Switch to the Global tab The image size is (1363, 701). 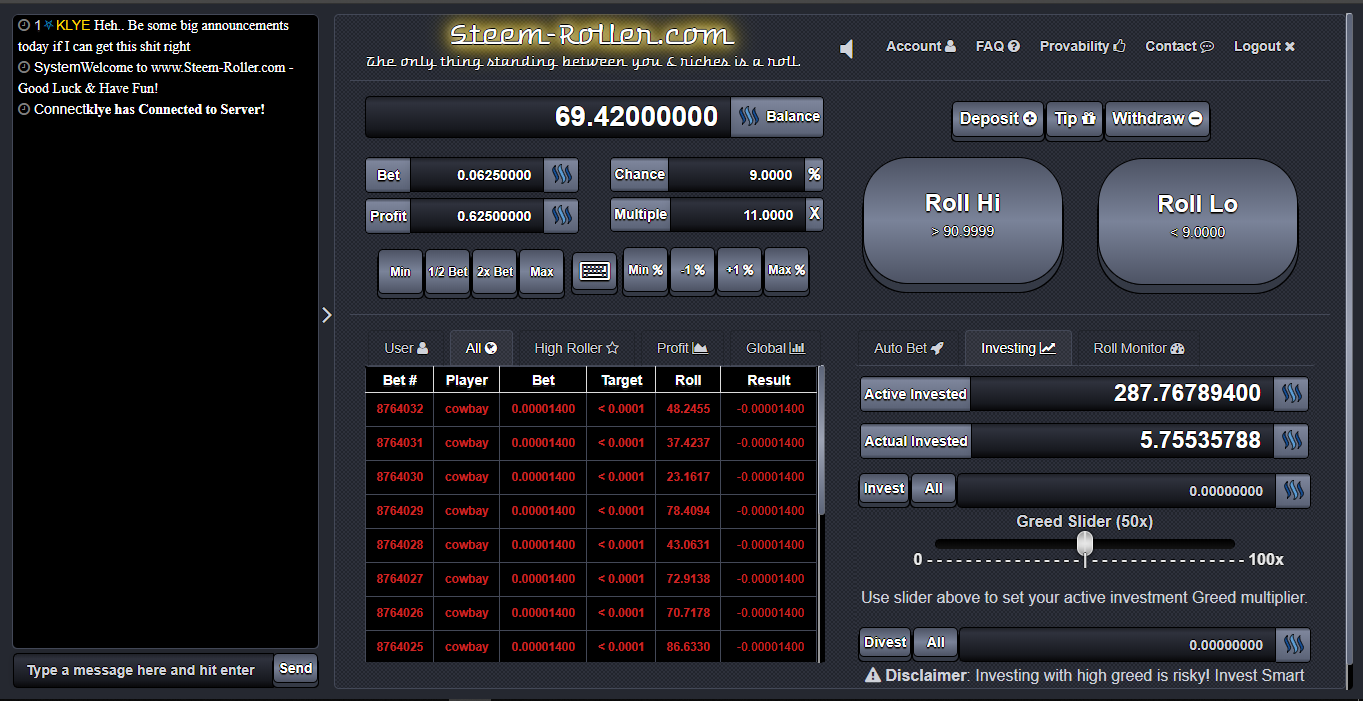[775, 348]
